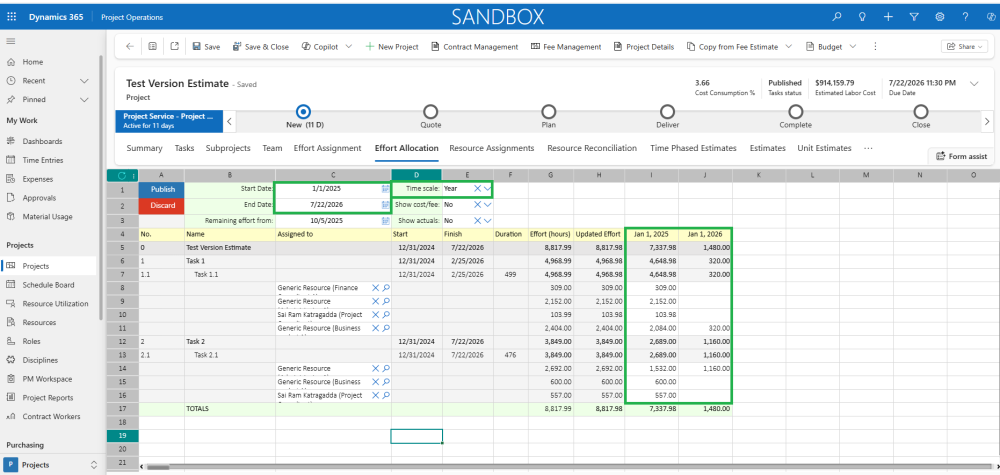Clear the Time scale Year value

pyautogui.click(x=477, y=189)
